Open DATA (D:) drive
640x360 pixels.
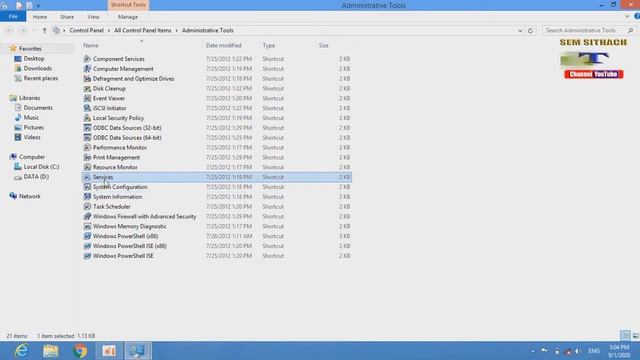36,176
